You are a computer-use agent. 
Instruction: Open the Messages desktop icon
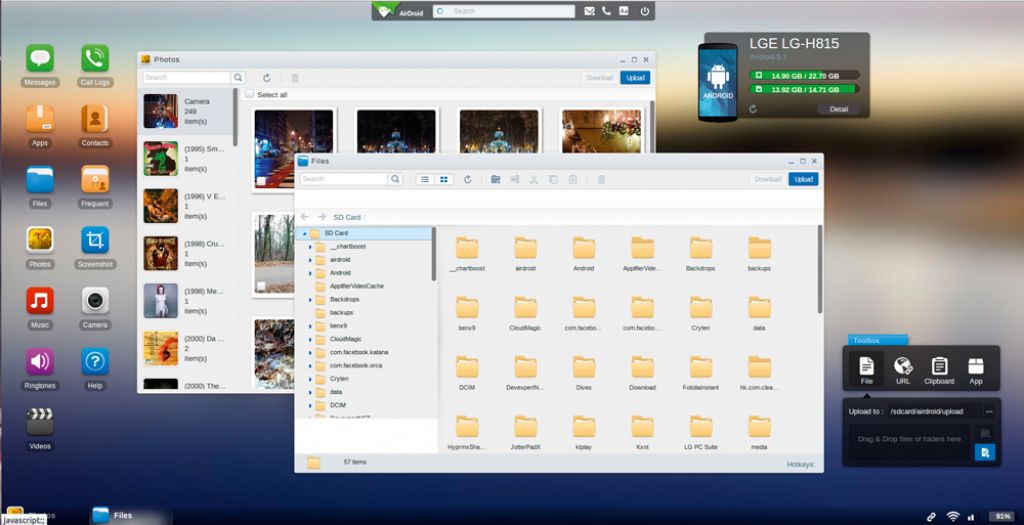40,59
